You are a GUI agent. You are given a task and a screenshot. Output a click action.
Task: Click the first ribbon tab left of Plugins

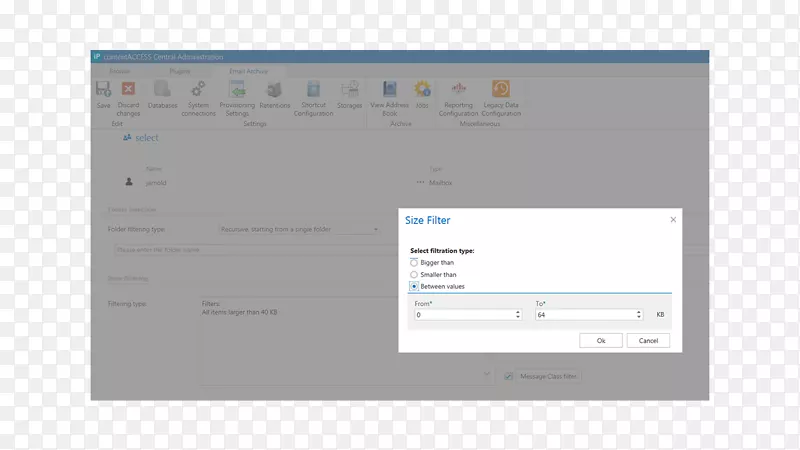[120, 71]
